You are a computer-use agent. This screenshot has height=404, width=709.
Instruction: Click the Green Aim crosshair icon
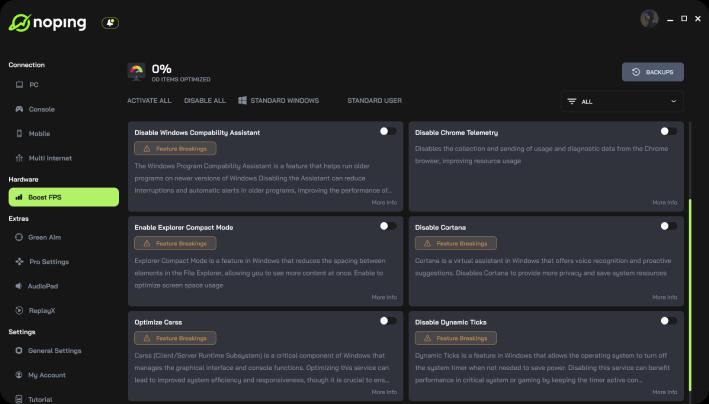(19, 237)
